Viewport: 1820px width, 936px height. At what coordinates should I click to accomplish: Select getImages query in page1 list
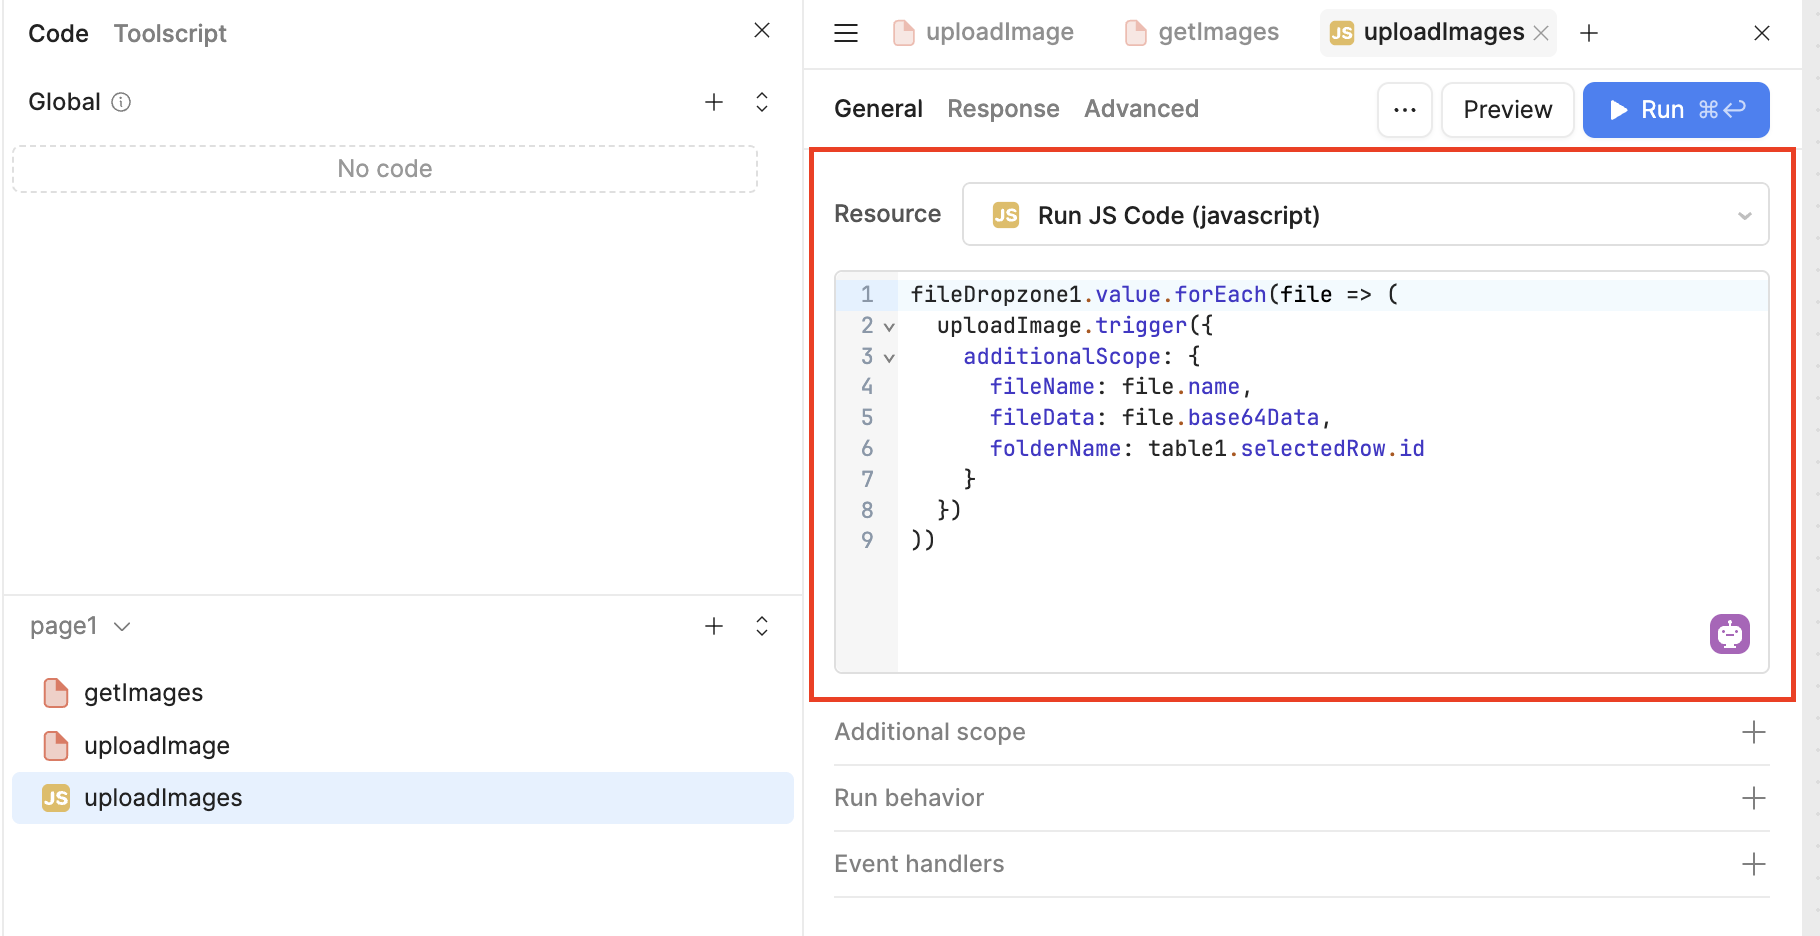click(x=143, y=693)
